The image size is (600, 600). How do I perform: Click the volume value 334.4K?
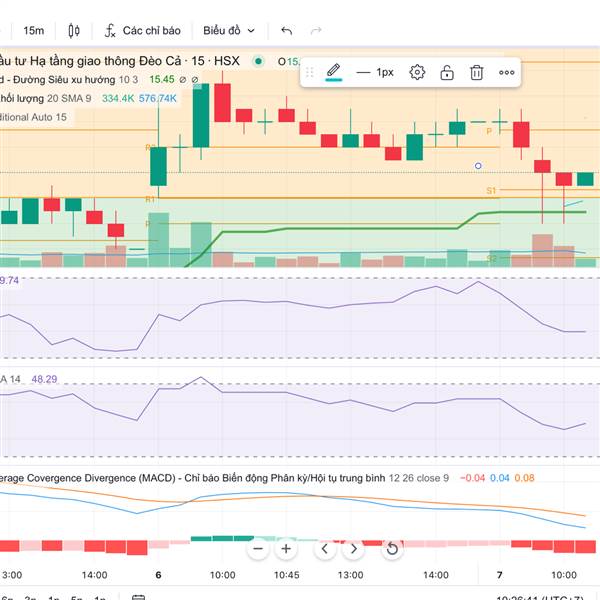118,98
